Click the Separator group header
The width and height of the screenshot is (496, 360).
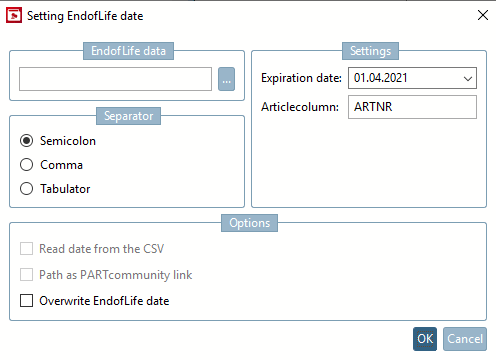[129, 116]
